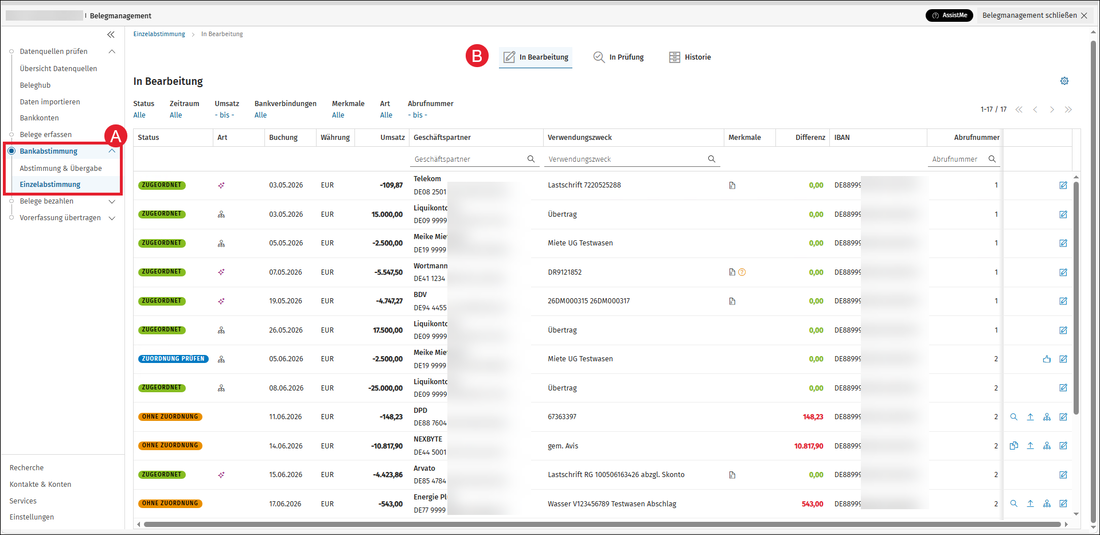Expand the Vorerfassung übertragen section
1100x535 pixels.
pyautogui.click(x=111, y=218)
